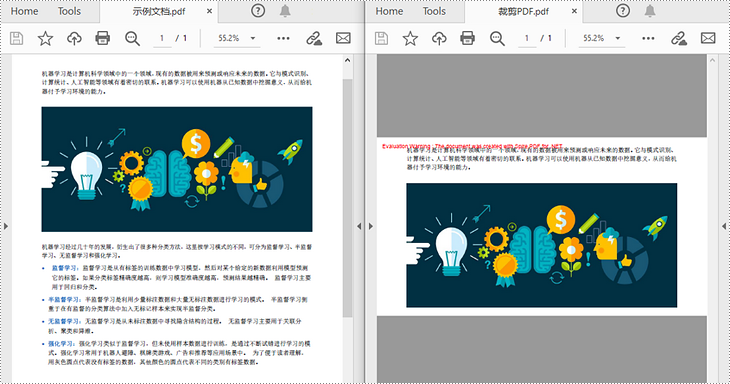Viewport: 730px width, 384px height.
Task: Select the 裁剪PDF.pdf document tab
Action: (524, 12)
